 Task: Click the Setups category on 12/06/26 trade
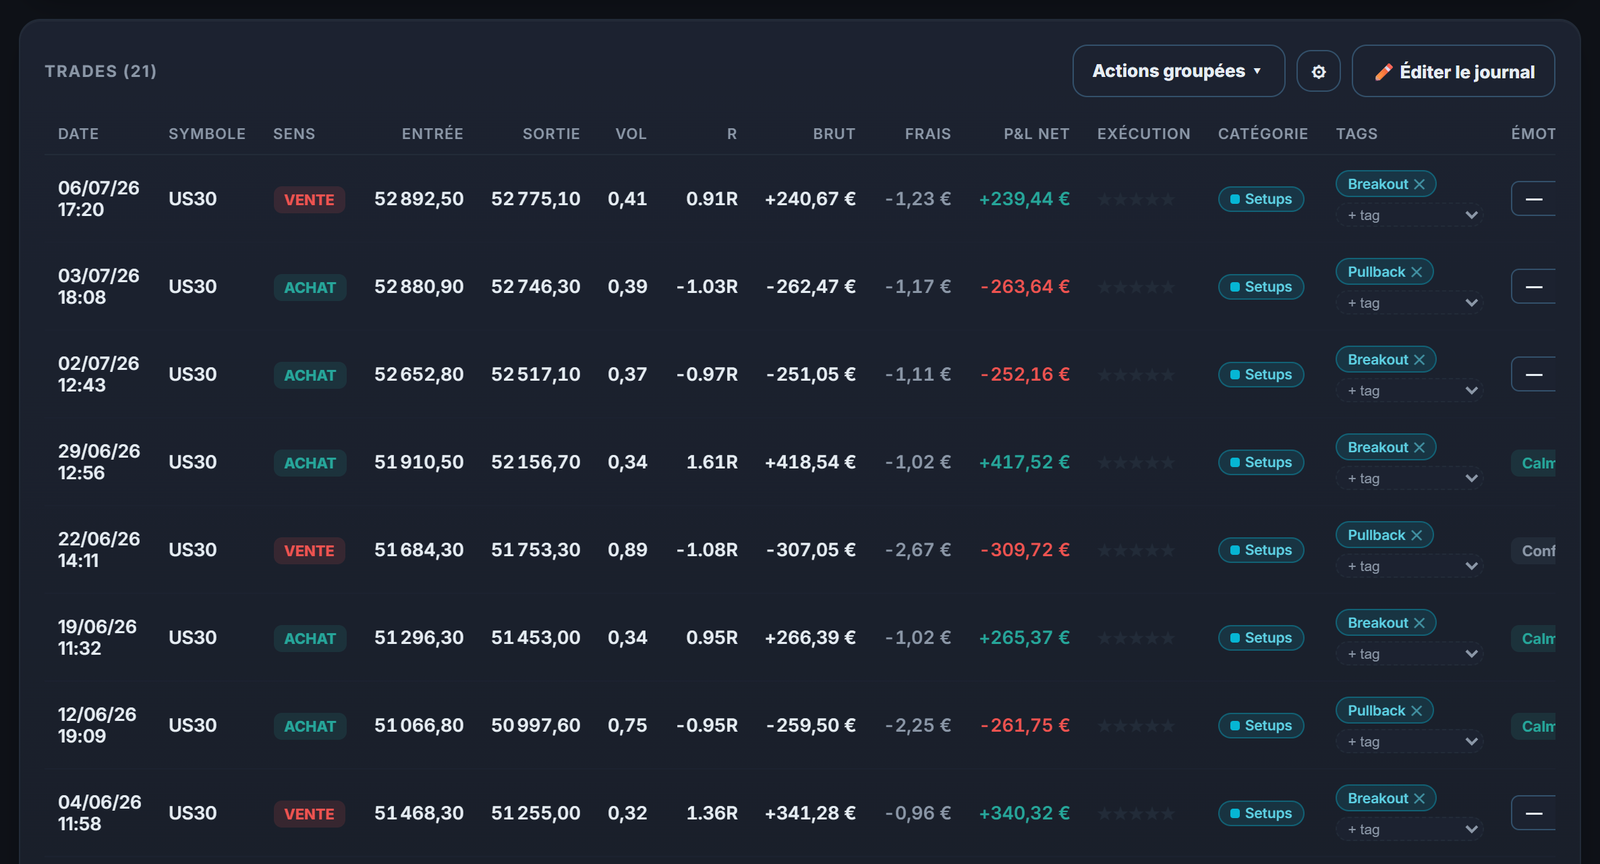point(1261,725)
